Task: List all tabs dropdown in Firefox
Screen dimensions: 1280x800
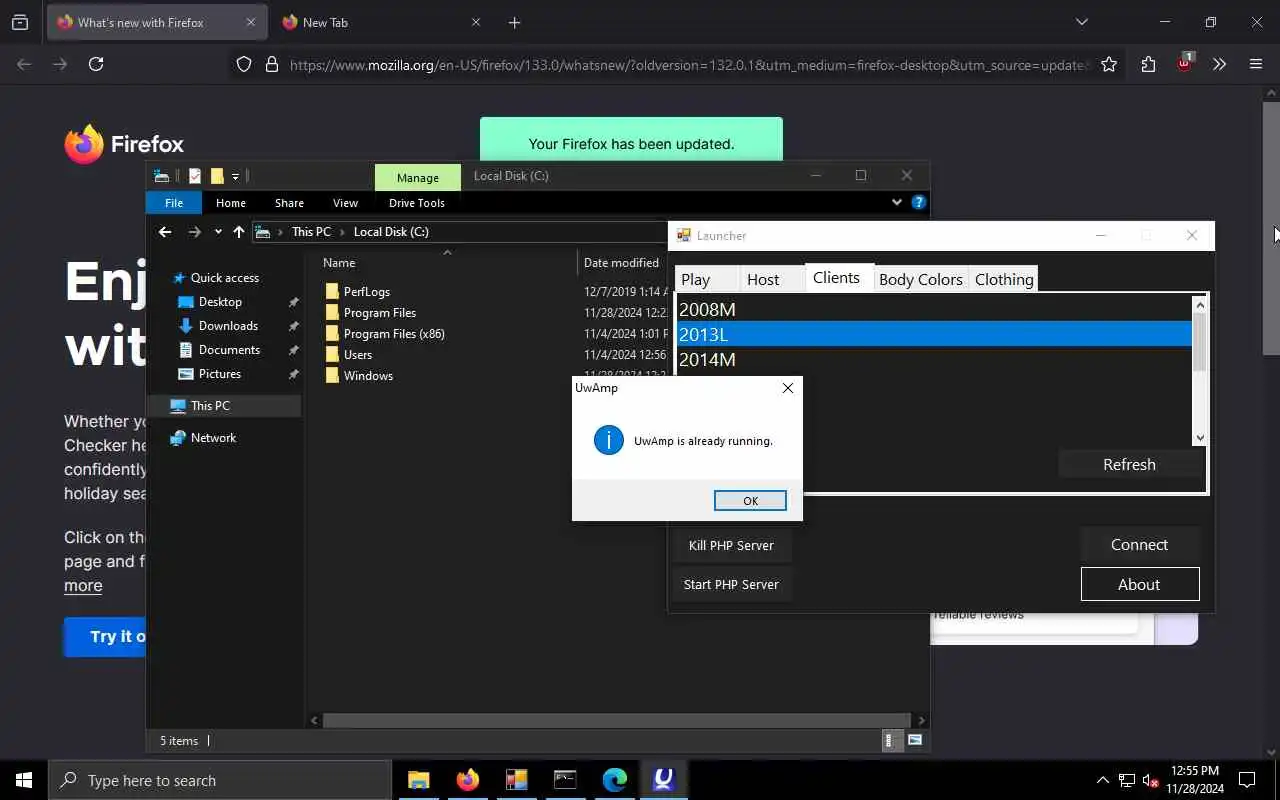Action: point(1082,22)
